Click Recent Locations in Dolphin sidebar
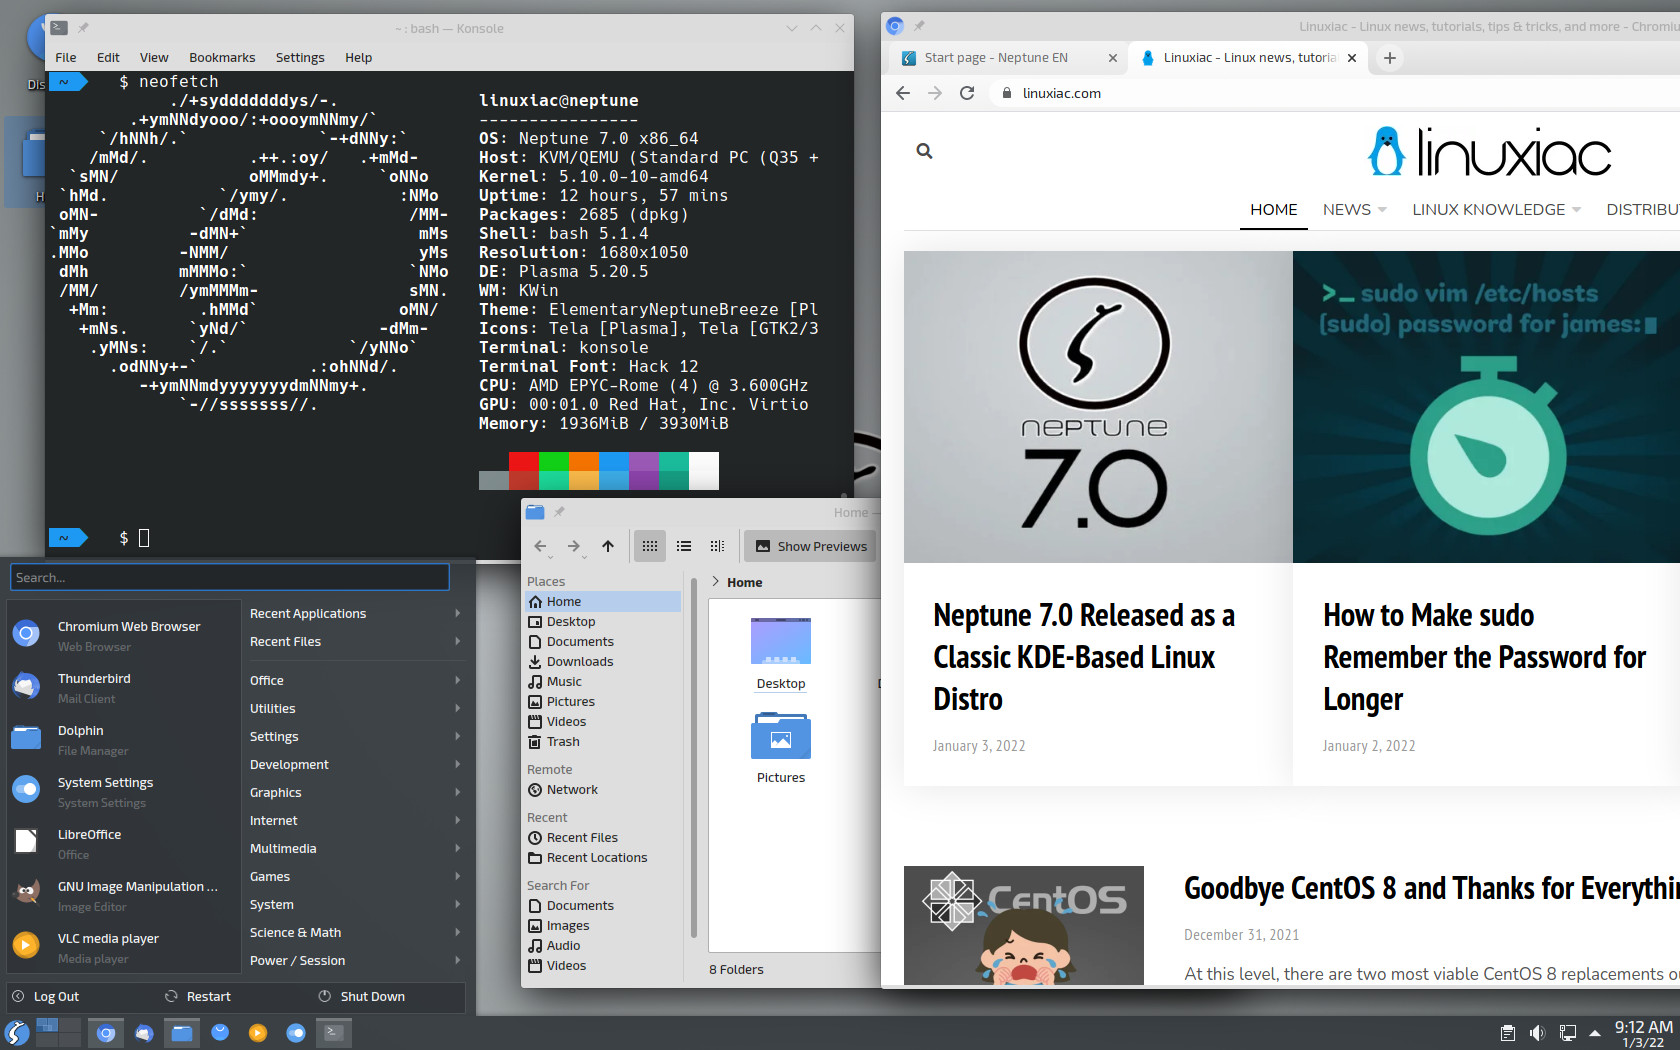1680x1050 pixels. tap(603, 857)
